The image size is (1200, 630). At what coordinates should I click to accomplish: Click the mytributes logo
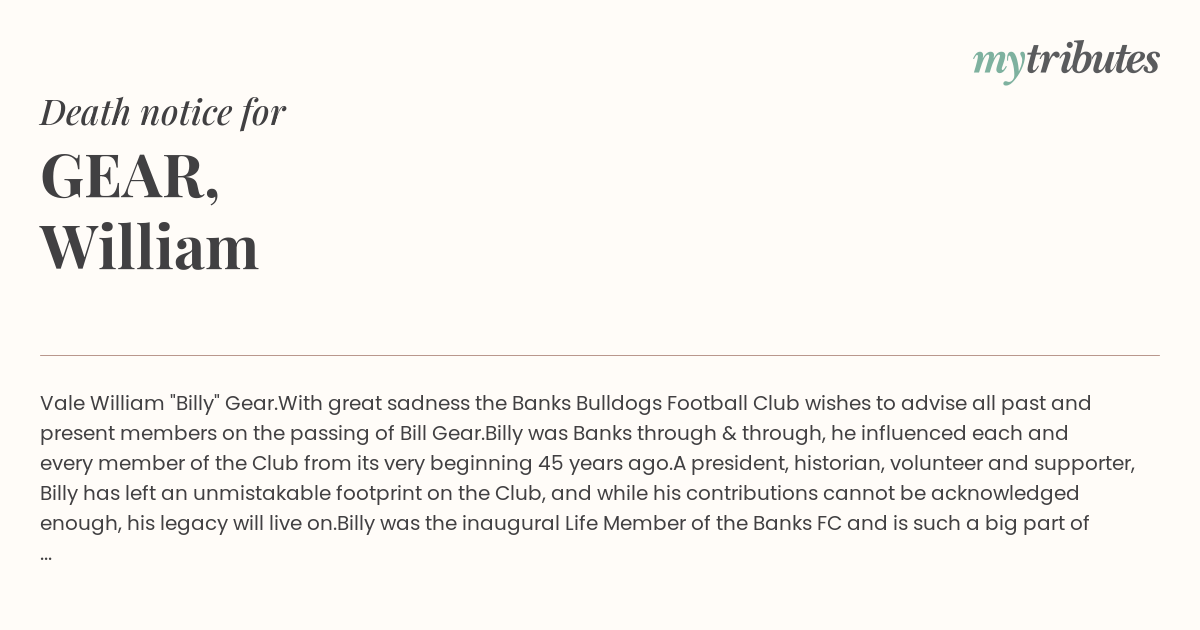[x=1066, y=60]
